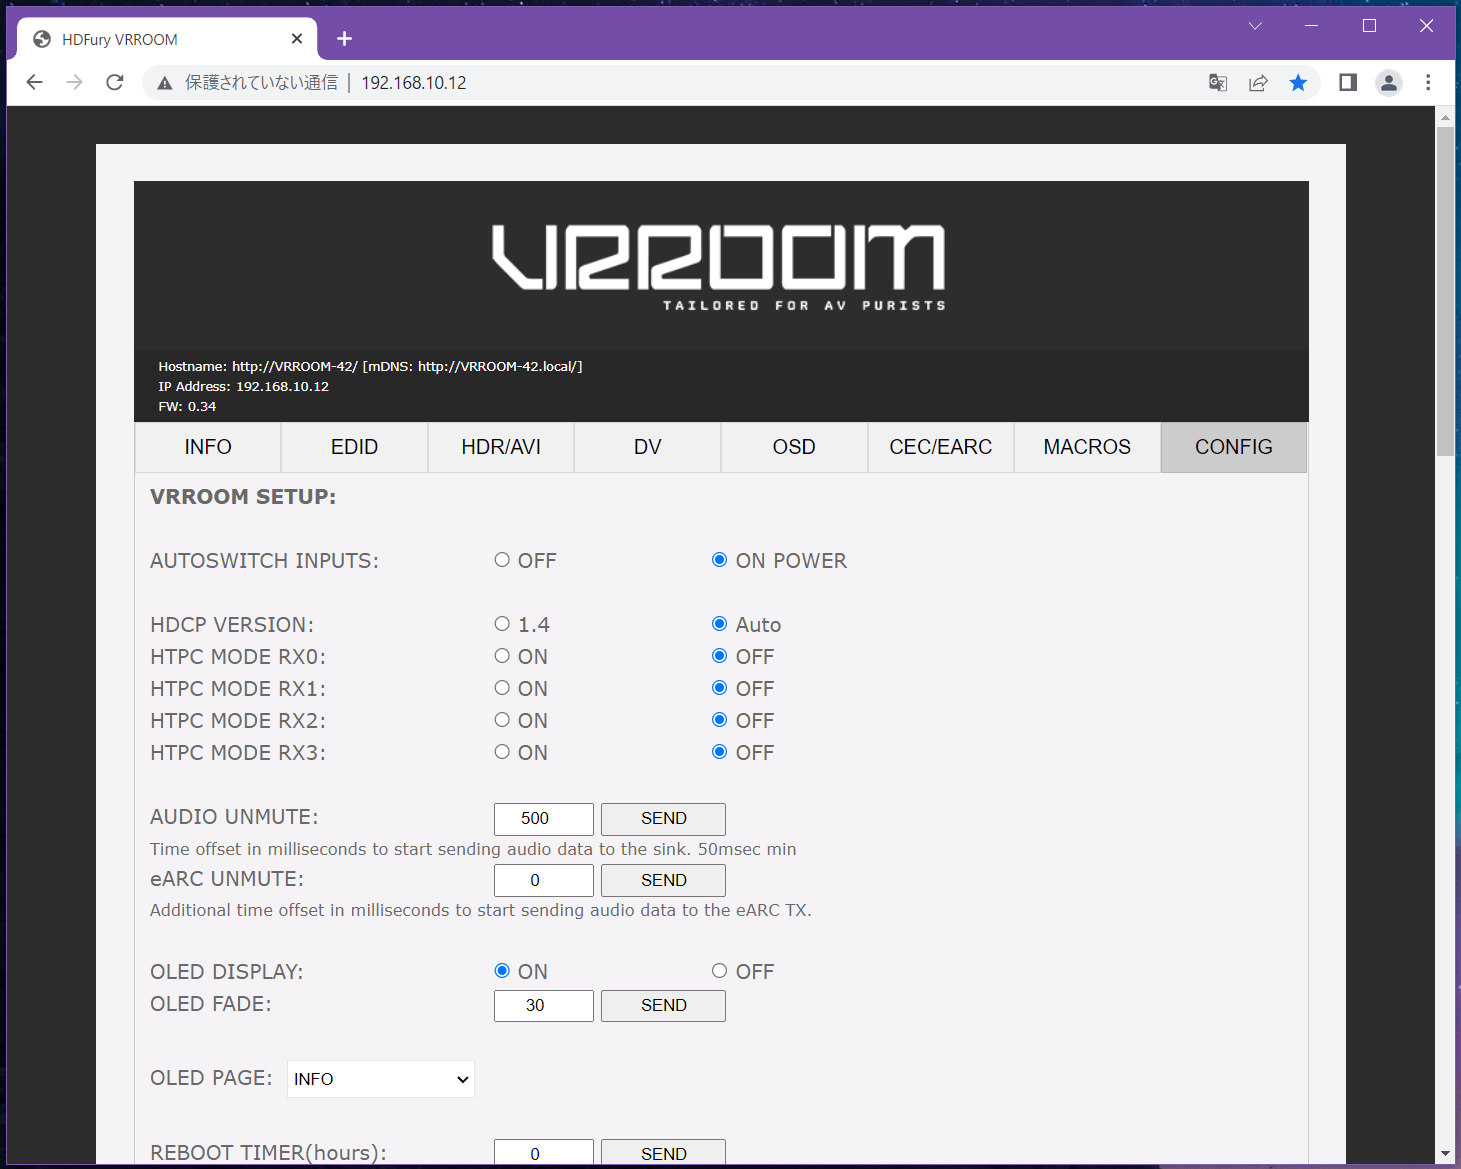Click the scrollbar up arrow
1461x1169 pixels.
(x=1445, y=117)
